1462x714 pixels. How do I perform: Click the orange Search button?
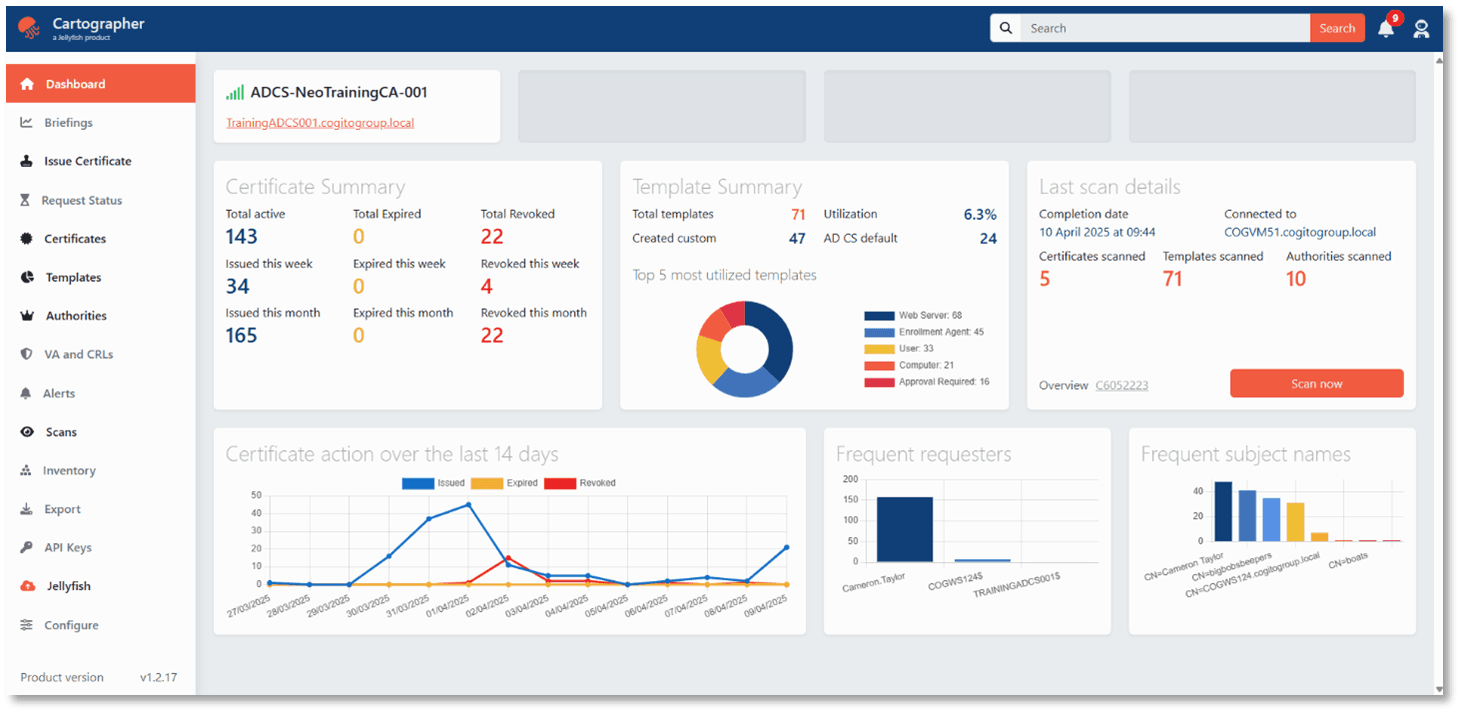point(1337,28)
